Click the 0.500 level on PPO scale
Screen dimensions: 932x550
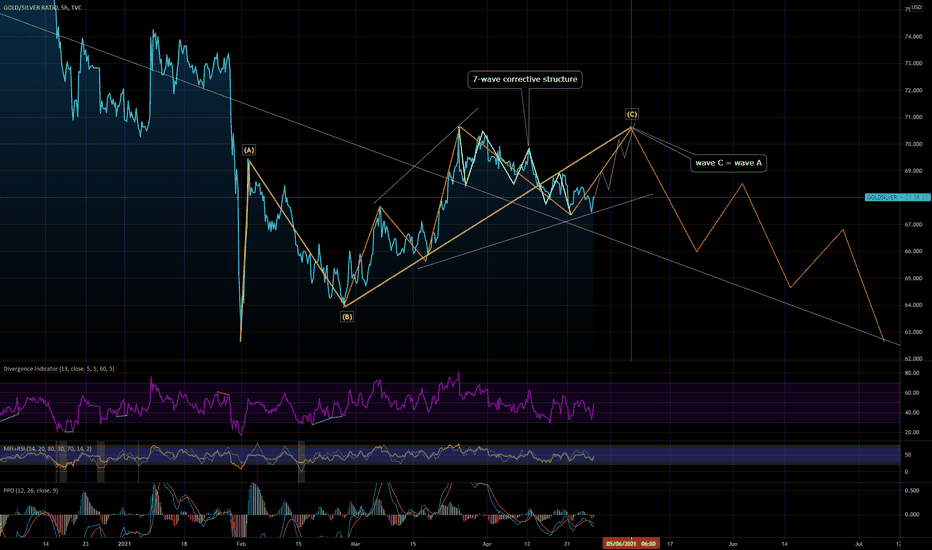pos(912,491)
